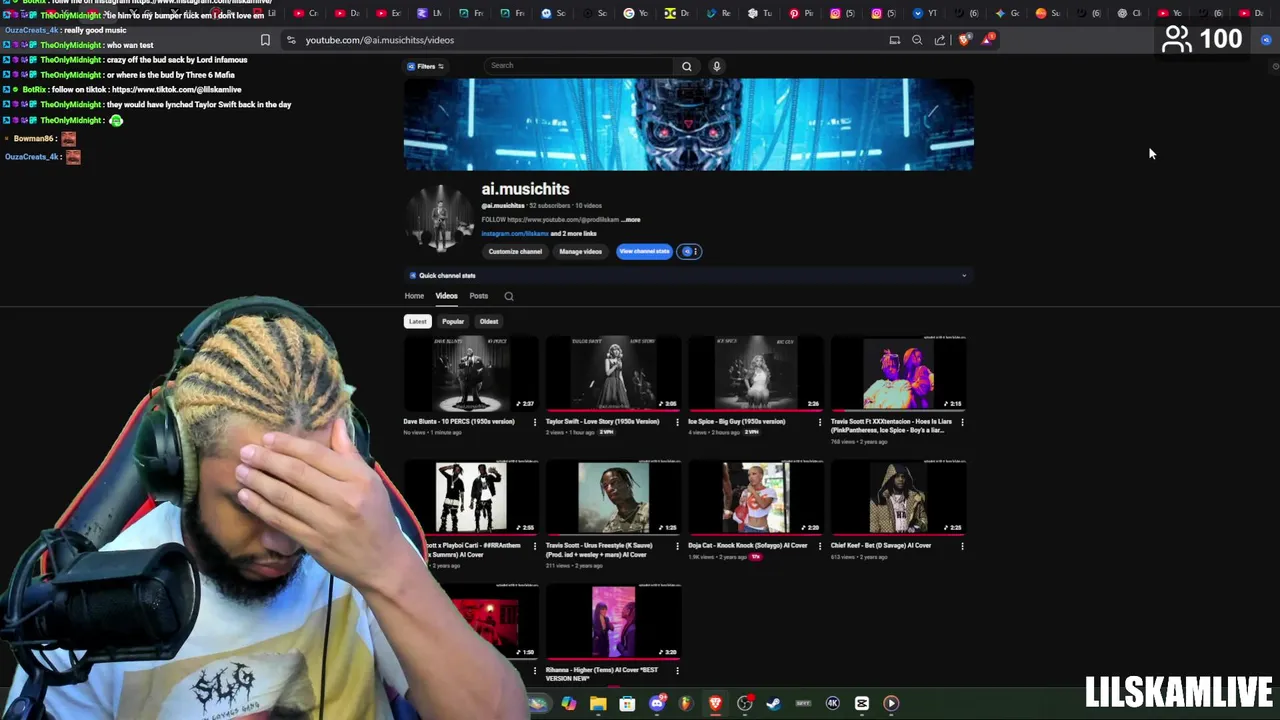Click the YouTube search input field

580,66
